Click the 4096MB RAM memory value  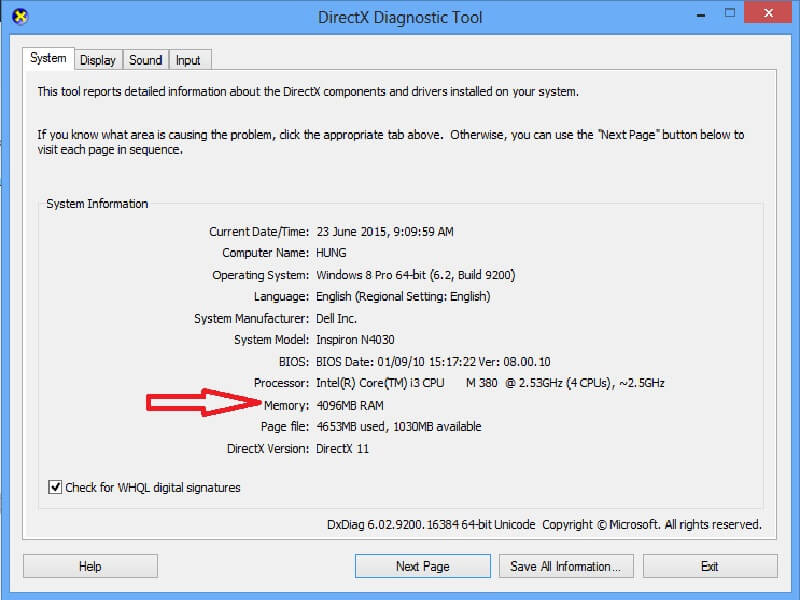(x=349, y=405)
